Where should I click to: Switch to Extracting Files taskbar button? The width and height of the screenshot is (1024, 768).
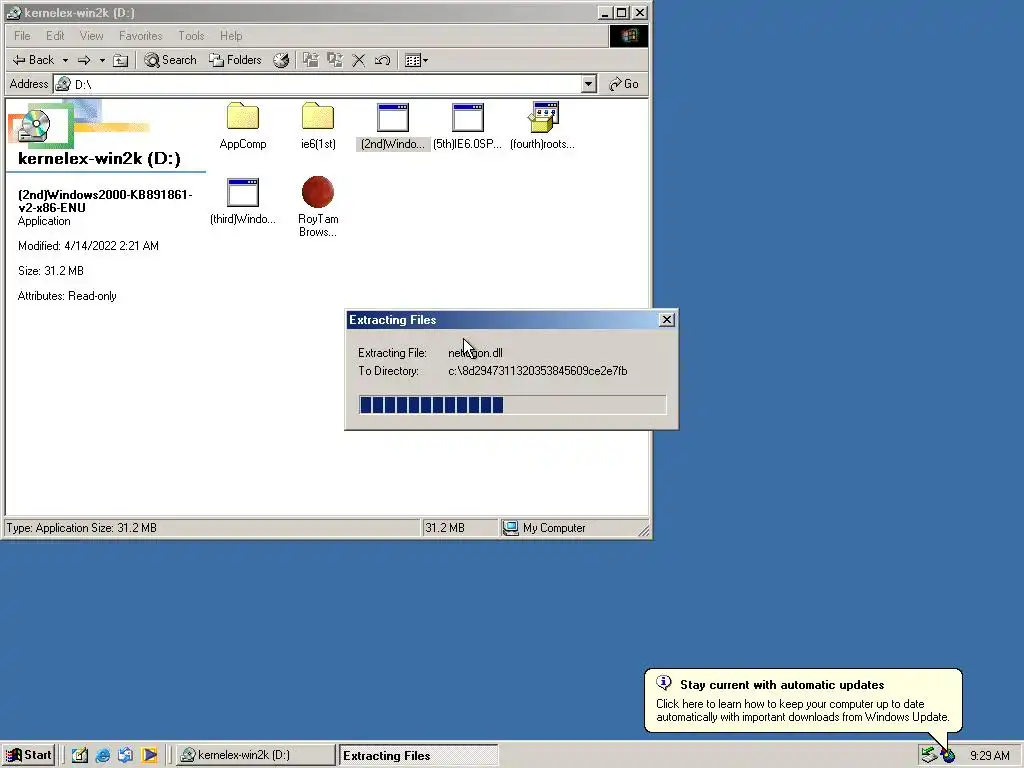click(x=418, y=756)
